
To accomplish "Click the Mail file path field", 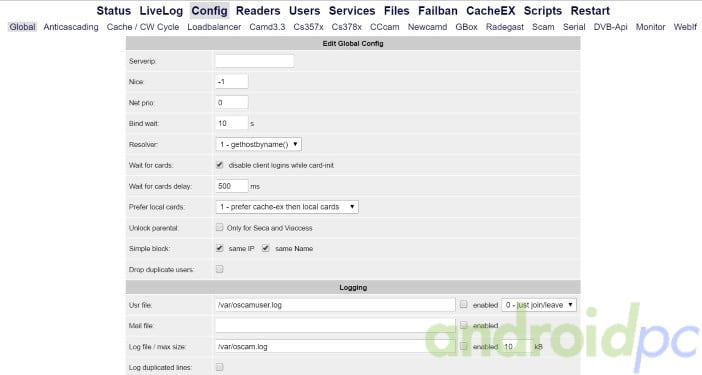I will click(x=335, y=325).
